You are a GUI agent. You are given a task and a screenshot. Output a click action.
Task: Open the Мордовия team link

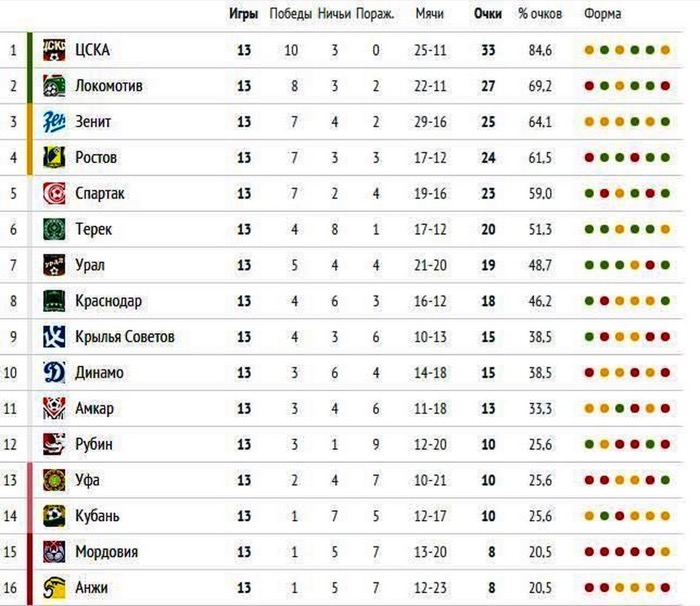(107, 552)
